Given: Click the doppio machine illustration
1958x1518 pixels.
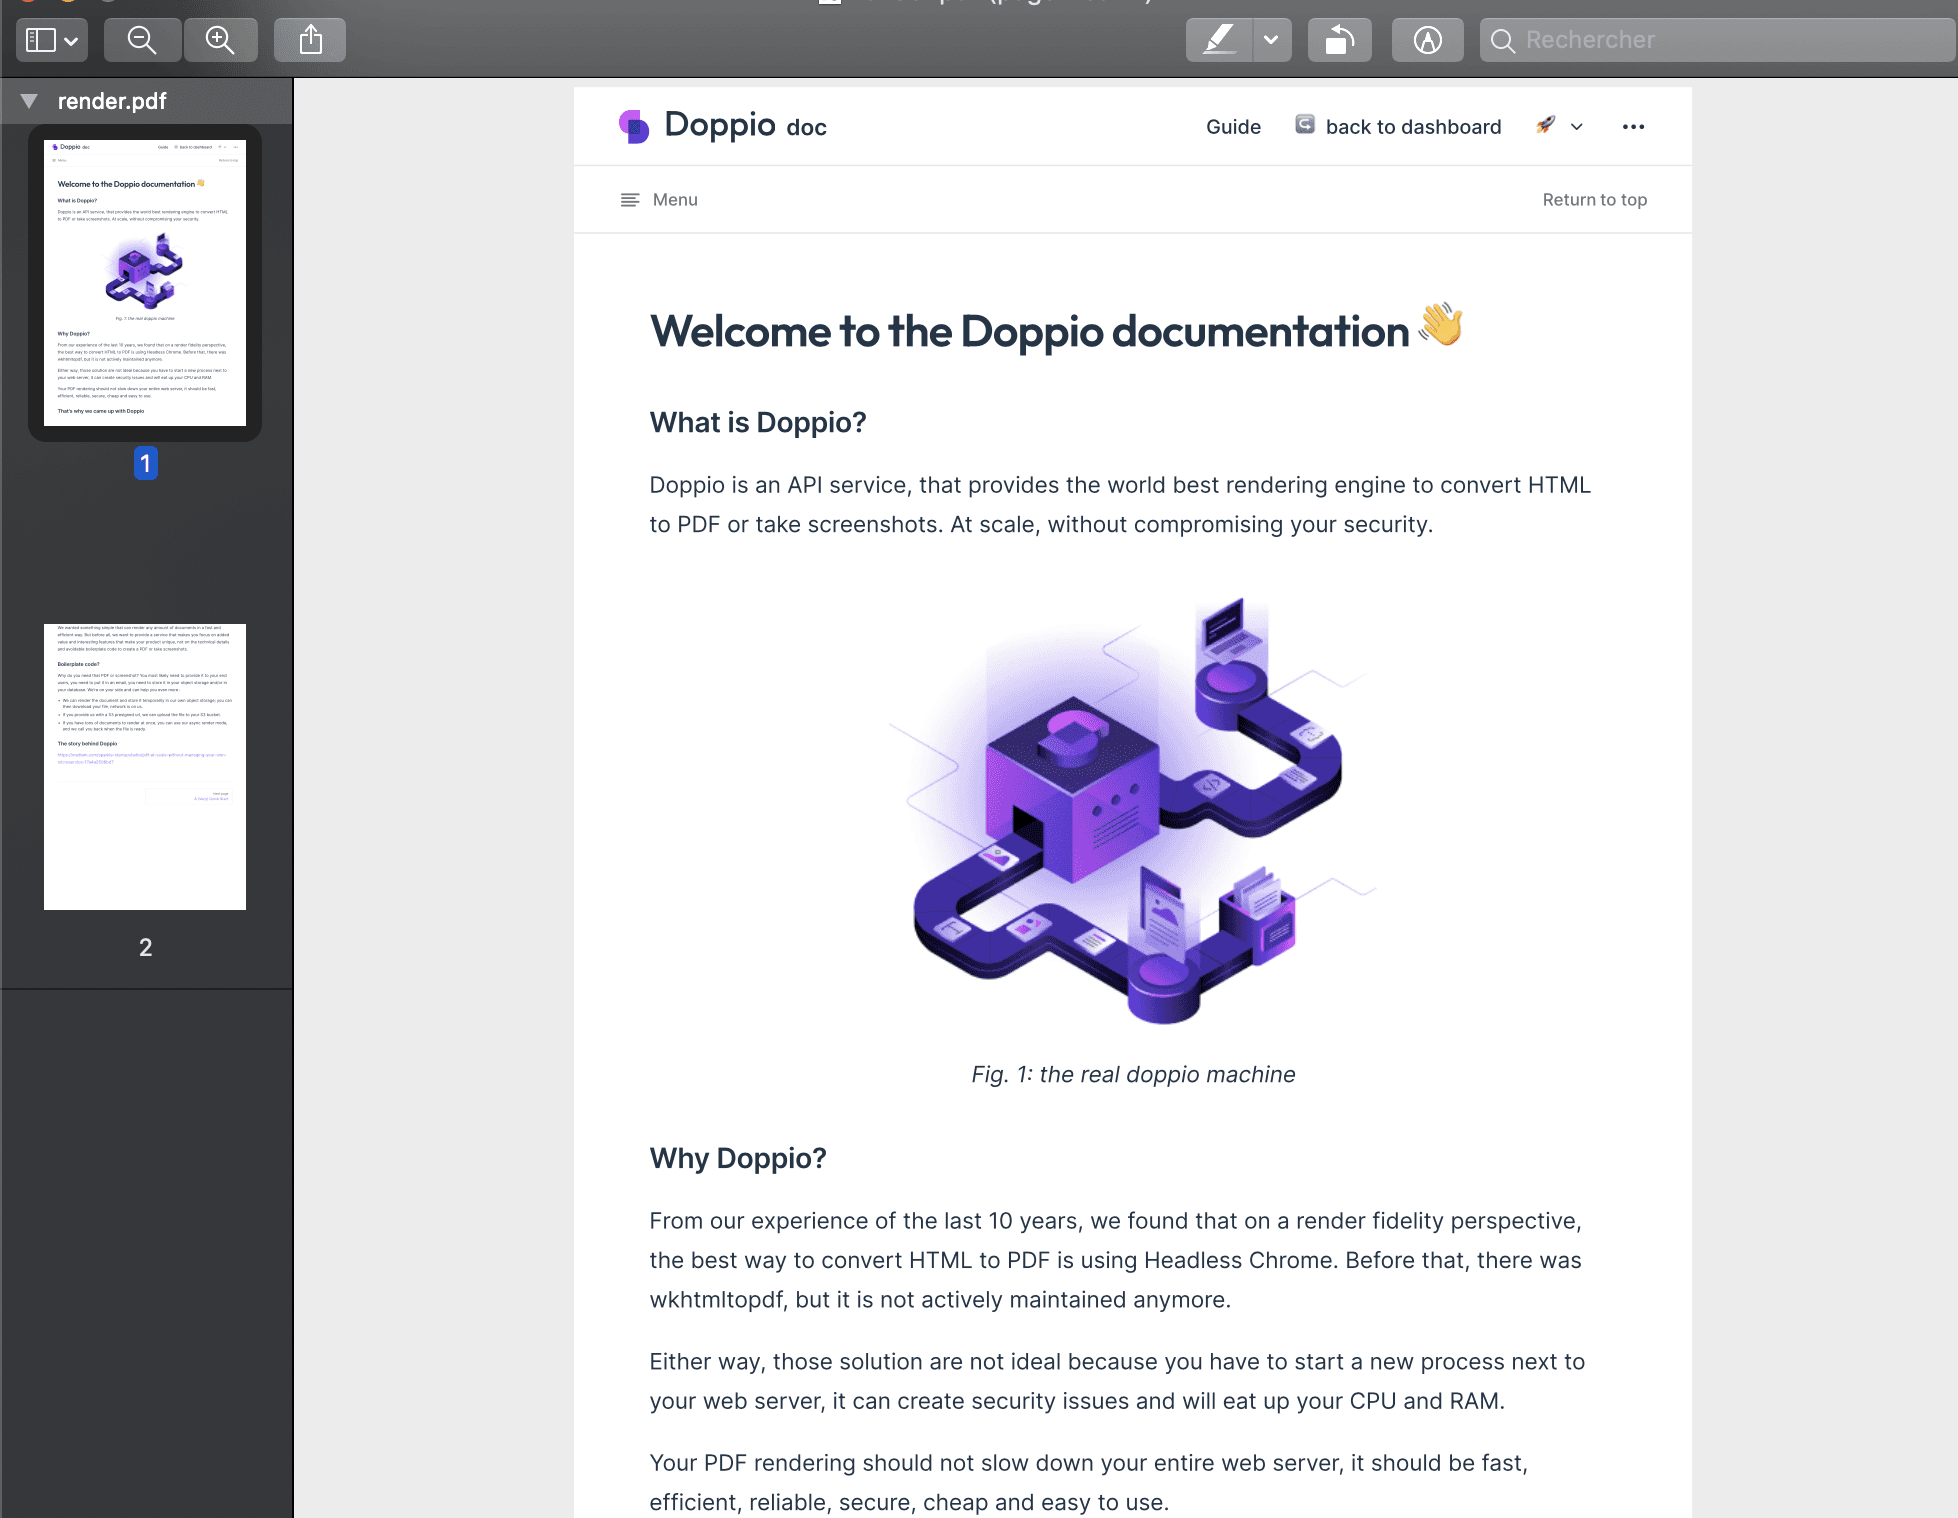Looking at the screenshot, I should (1133, 810).
